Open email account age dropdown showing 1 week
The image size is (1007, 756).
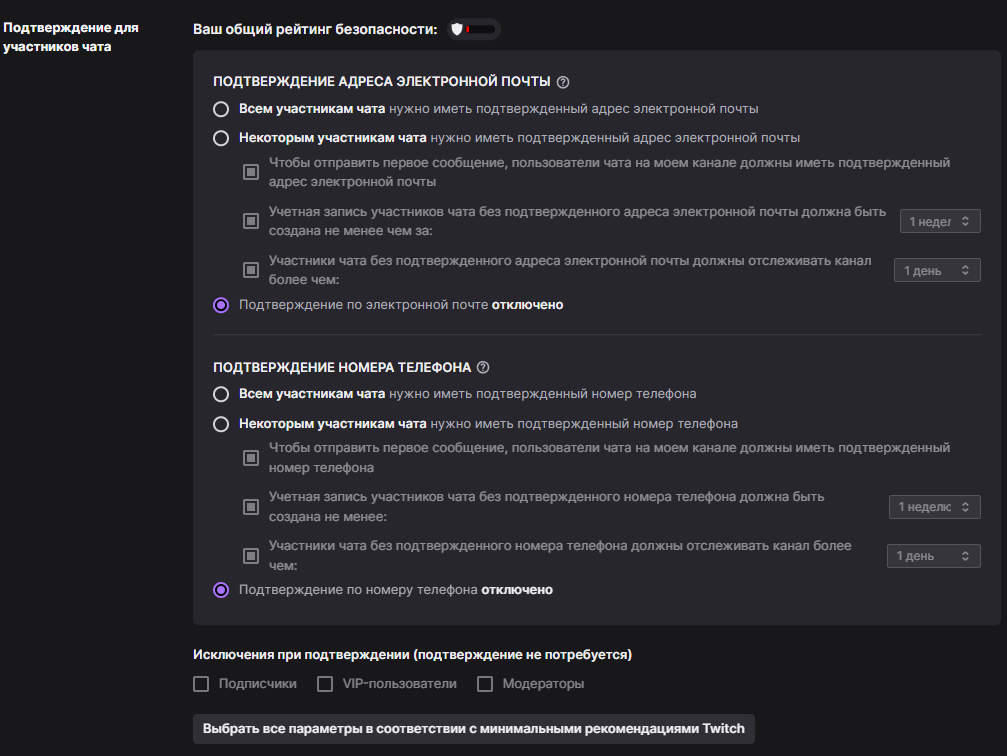coord(940,221)
